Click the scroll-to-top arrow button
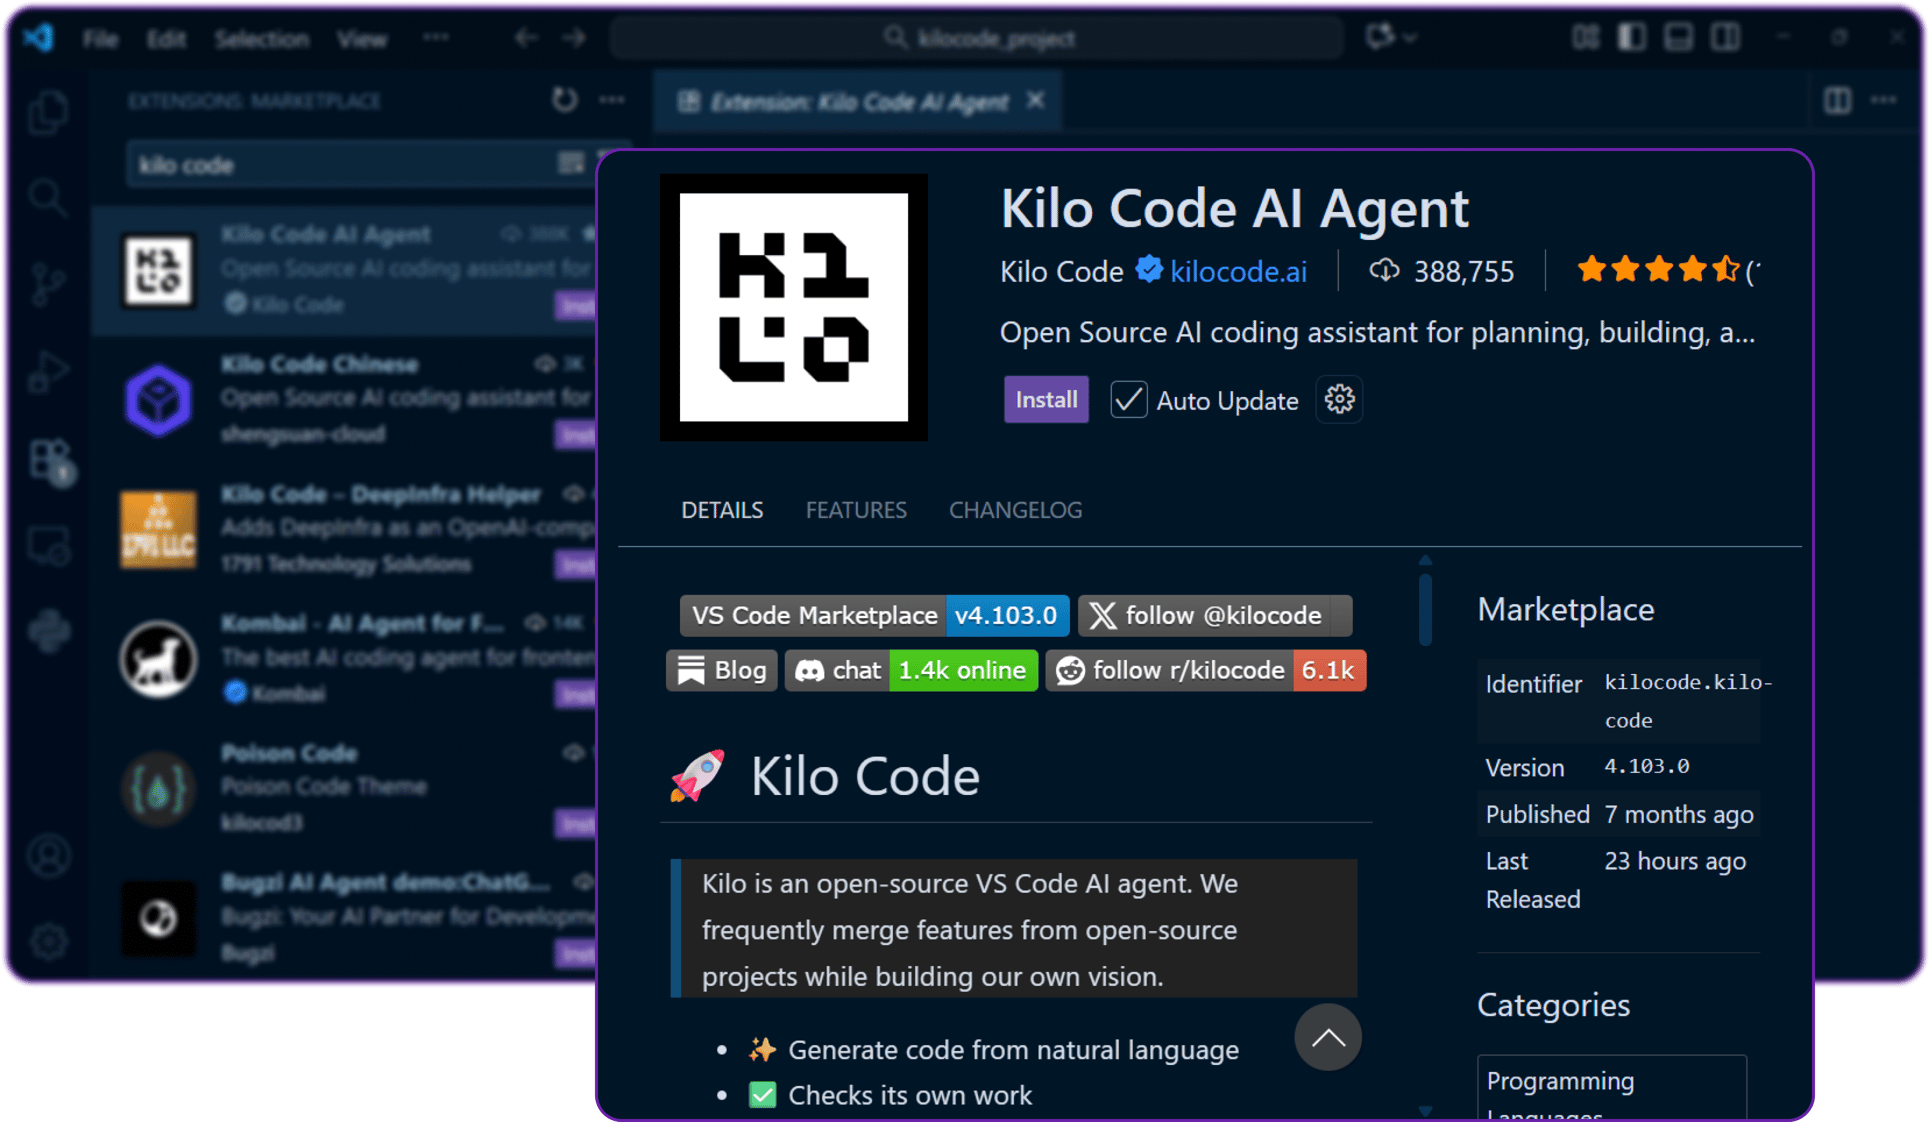The width and height of the screenshot is (1930, 1122). pyautogui.click(x=1327, y=1038)
